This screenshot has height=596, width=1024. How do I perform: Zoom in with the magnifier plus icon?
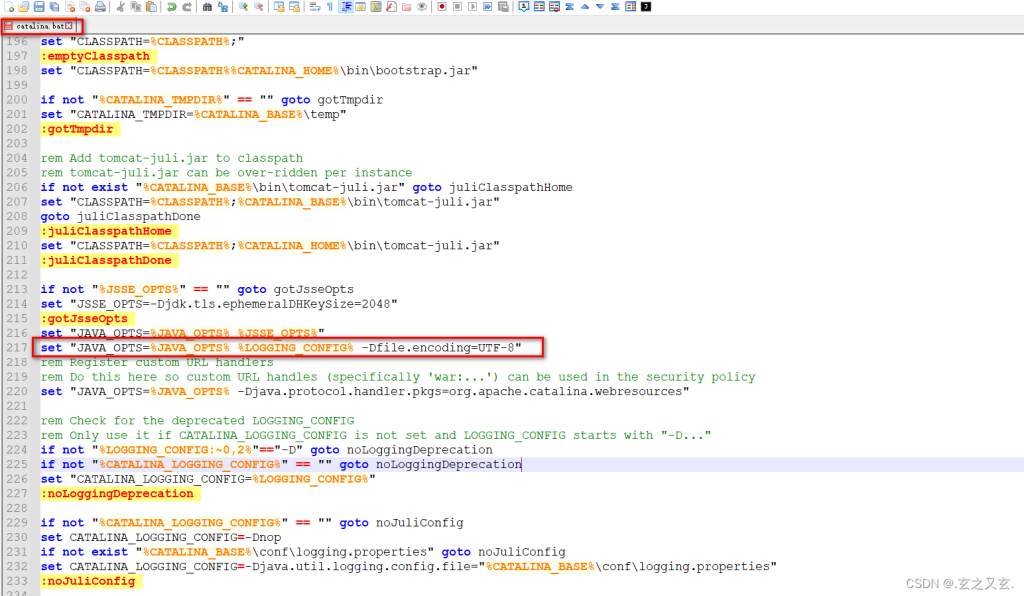pyautogui.click(x=243, y=7)
